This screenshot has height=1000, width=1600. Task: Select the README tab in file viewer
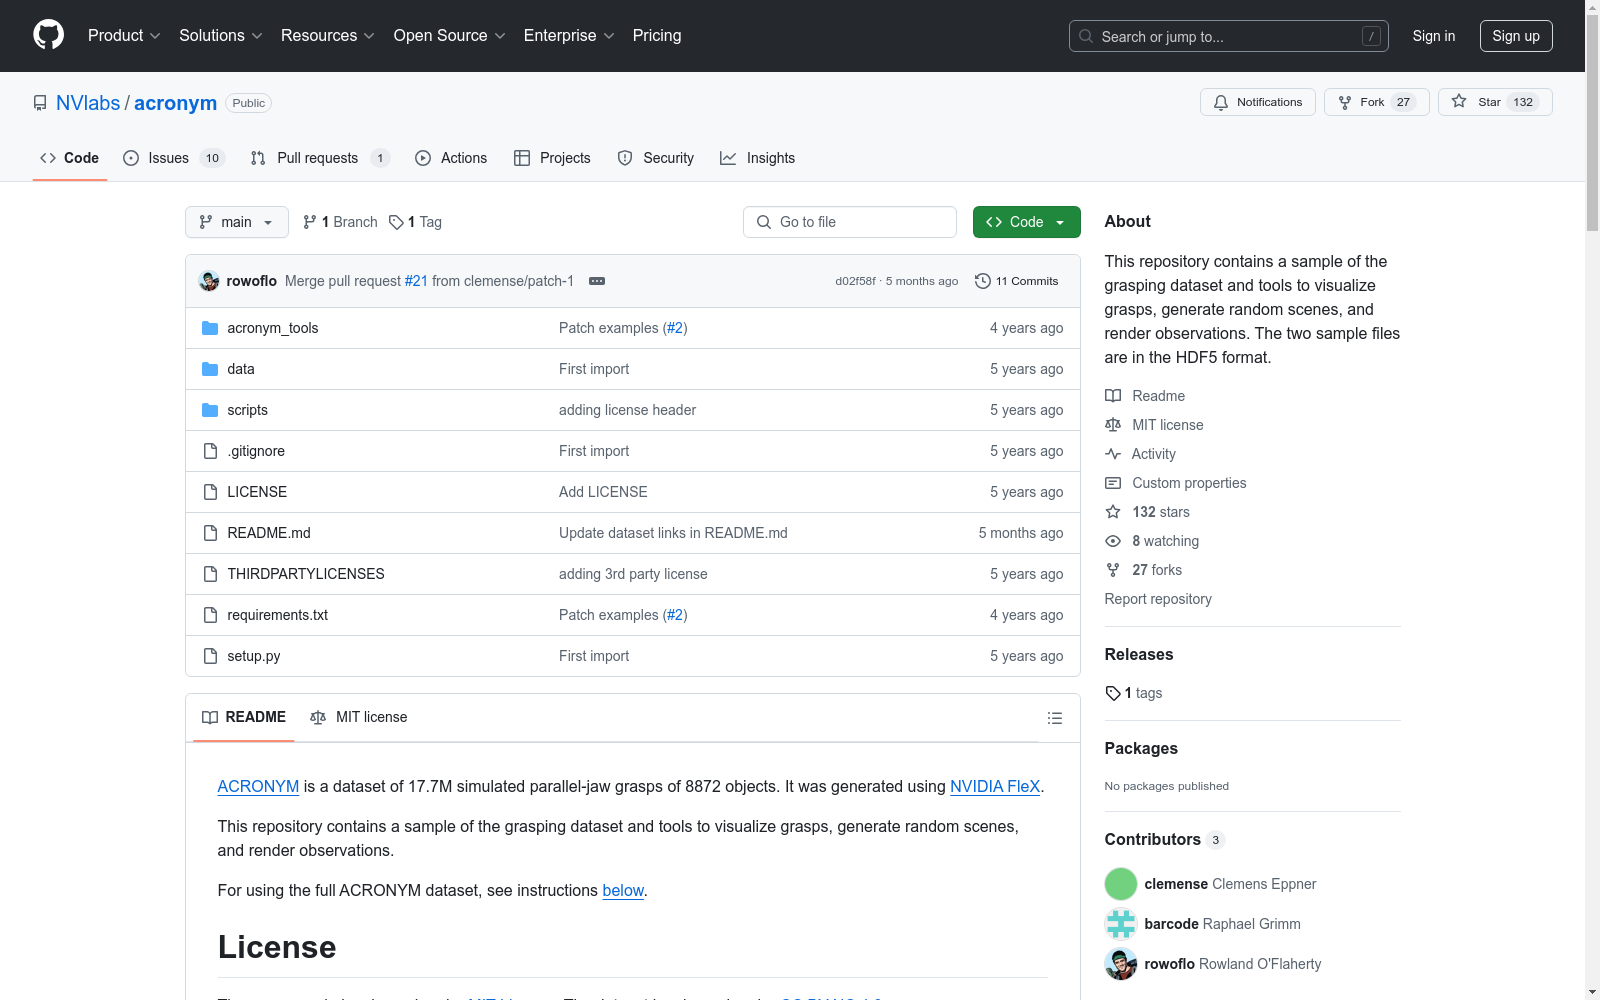coord(244,717)
